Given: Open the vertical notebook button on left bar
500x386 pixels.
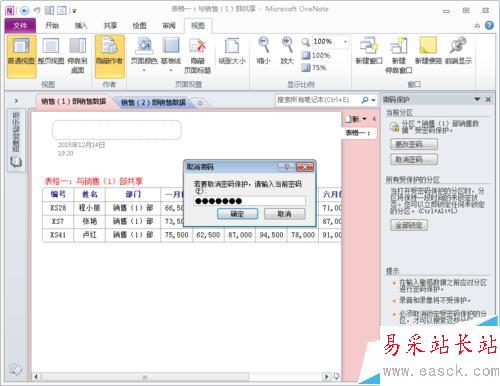Looking at the screenshot, I should (16, 140).
